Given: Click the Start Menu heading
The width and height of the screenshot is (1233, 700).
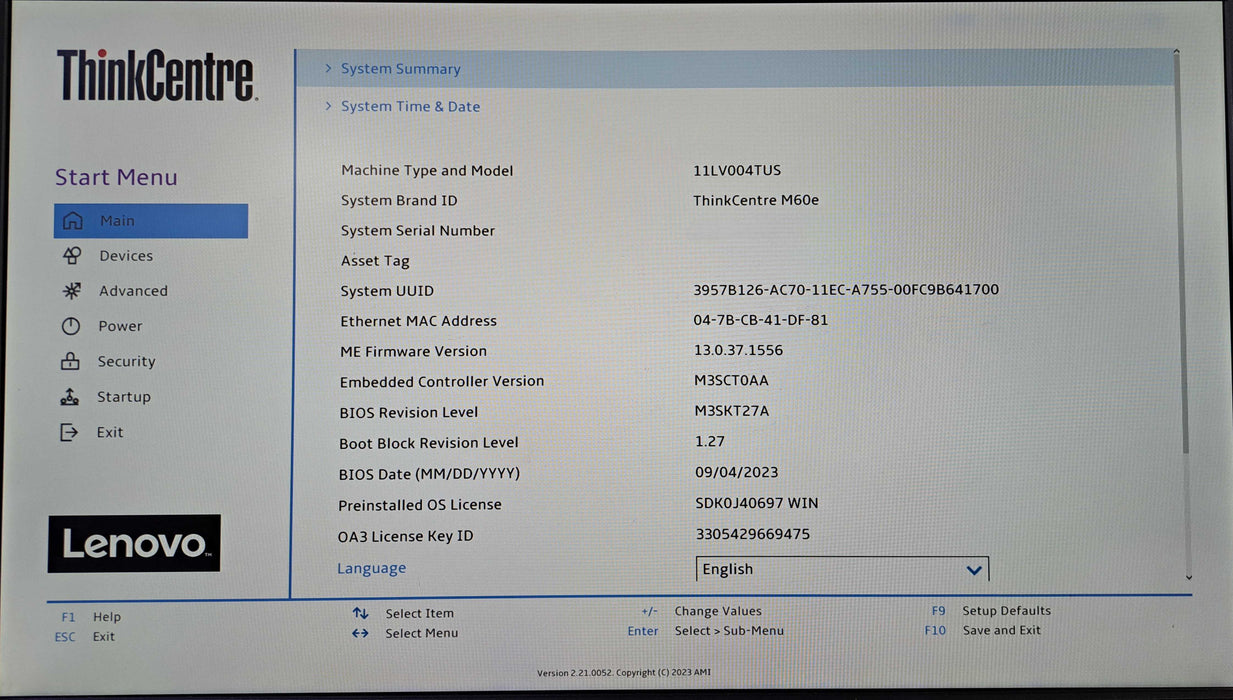Looking at the screenshot, I should tap(116, 177).
